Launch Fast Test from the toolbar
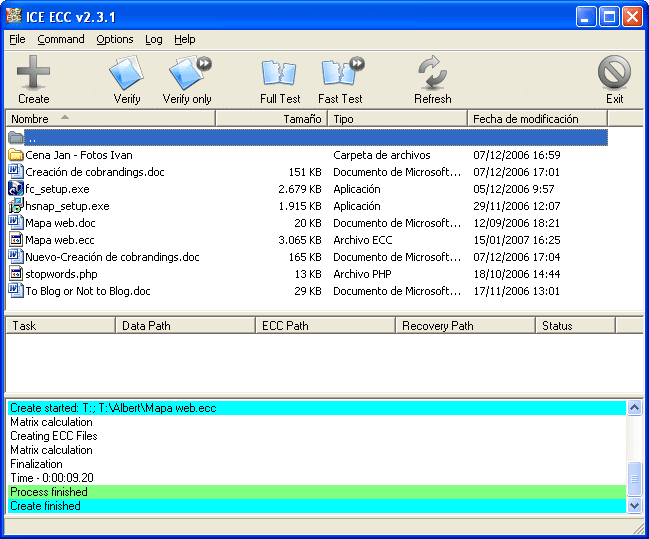Screen dimensions: 649x539 340,80
